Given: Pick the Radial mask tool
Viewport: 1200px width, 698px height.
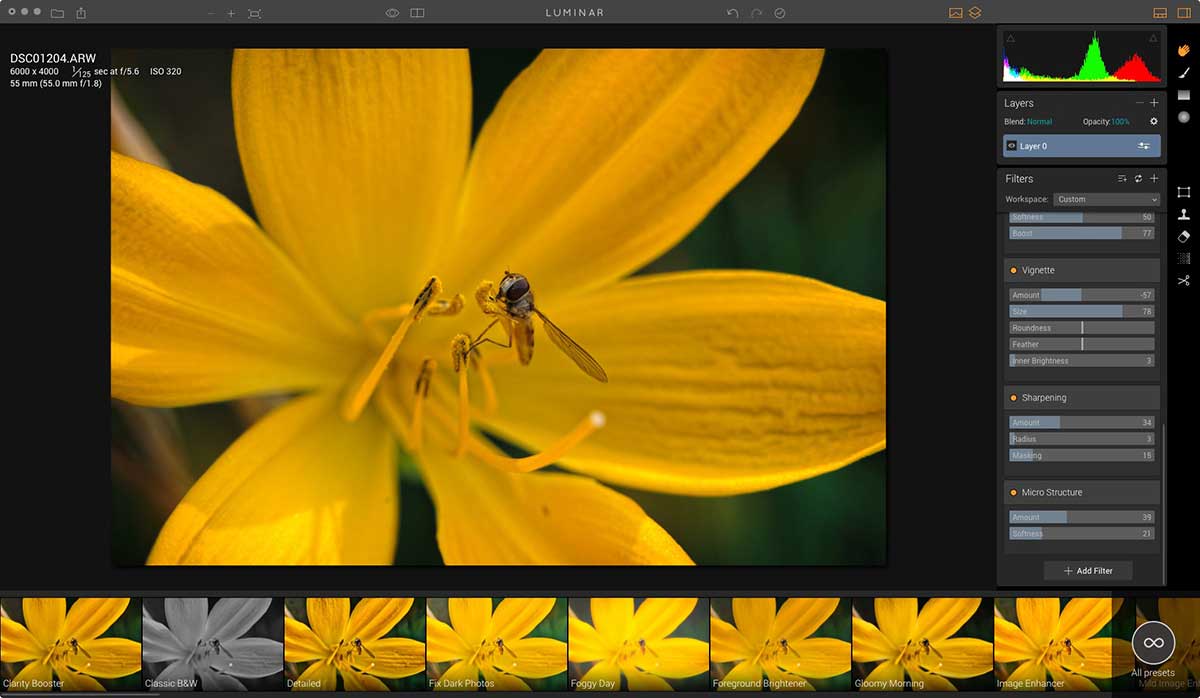Looking at the screenshot, I should 1184,117.
